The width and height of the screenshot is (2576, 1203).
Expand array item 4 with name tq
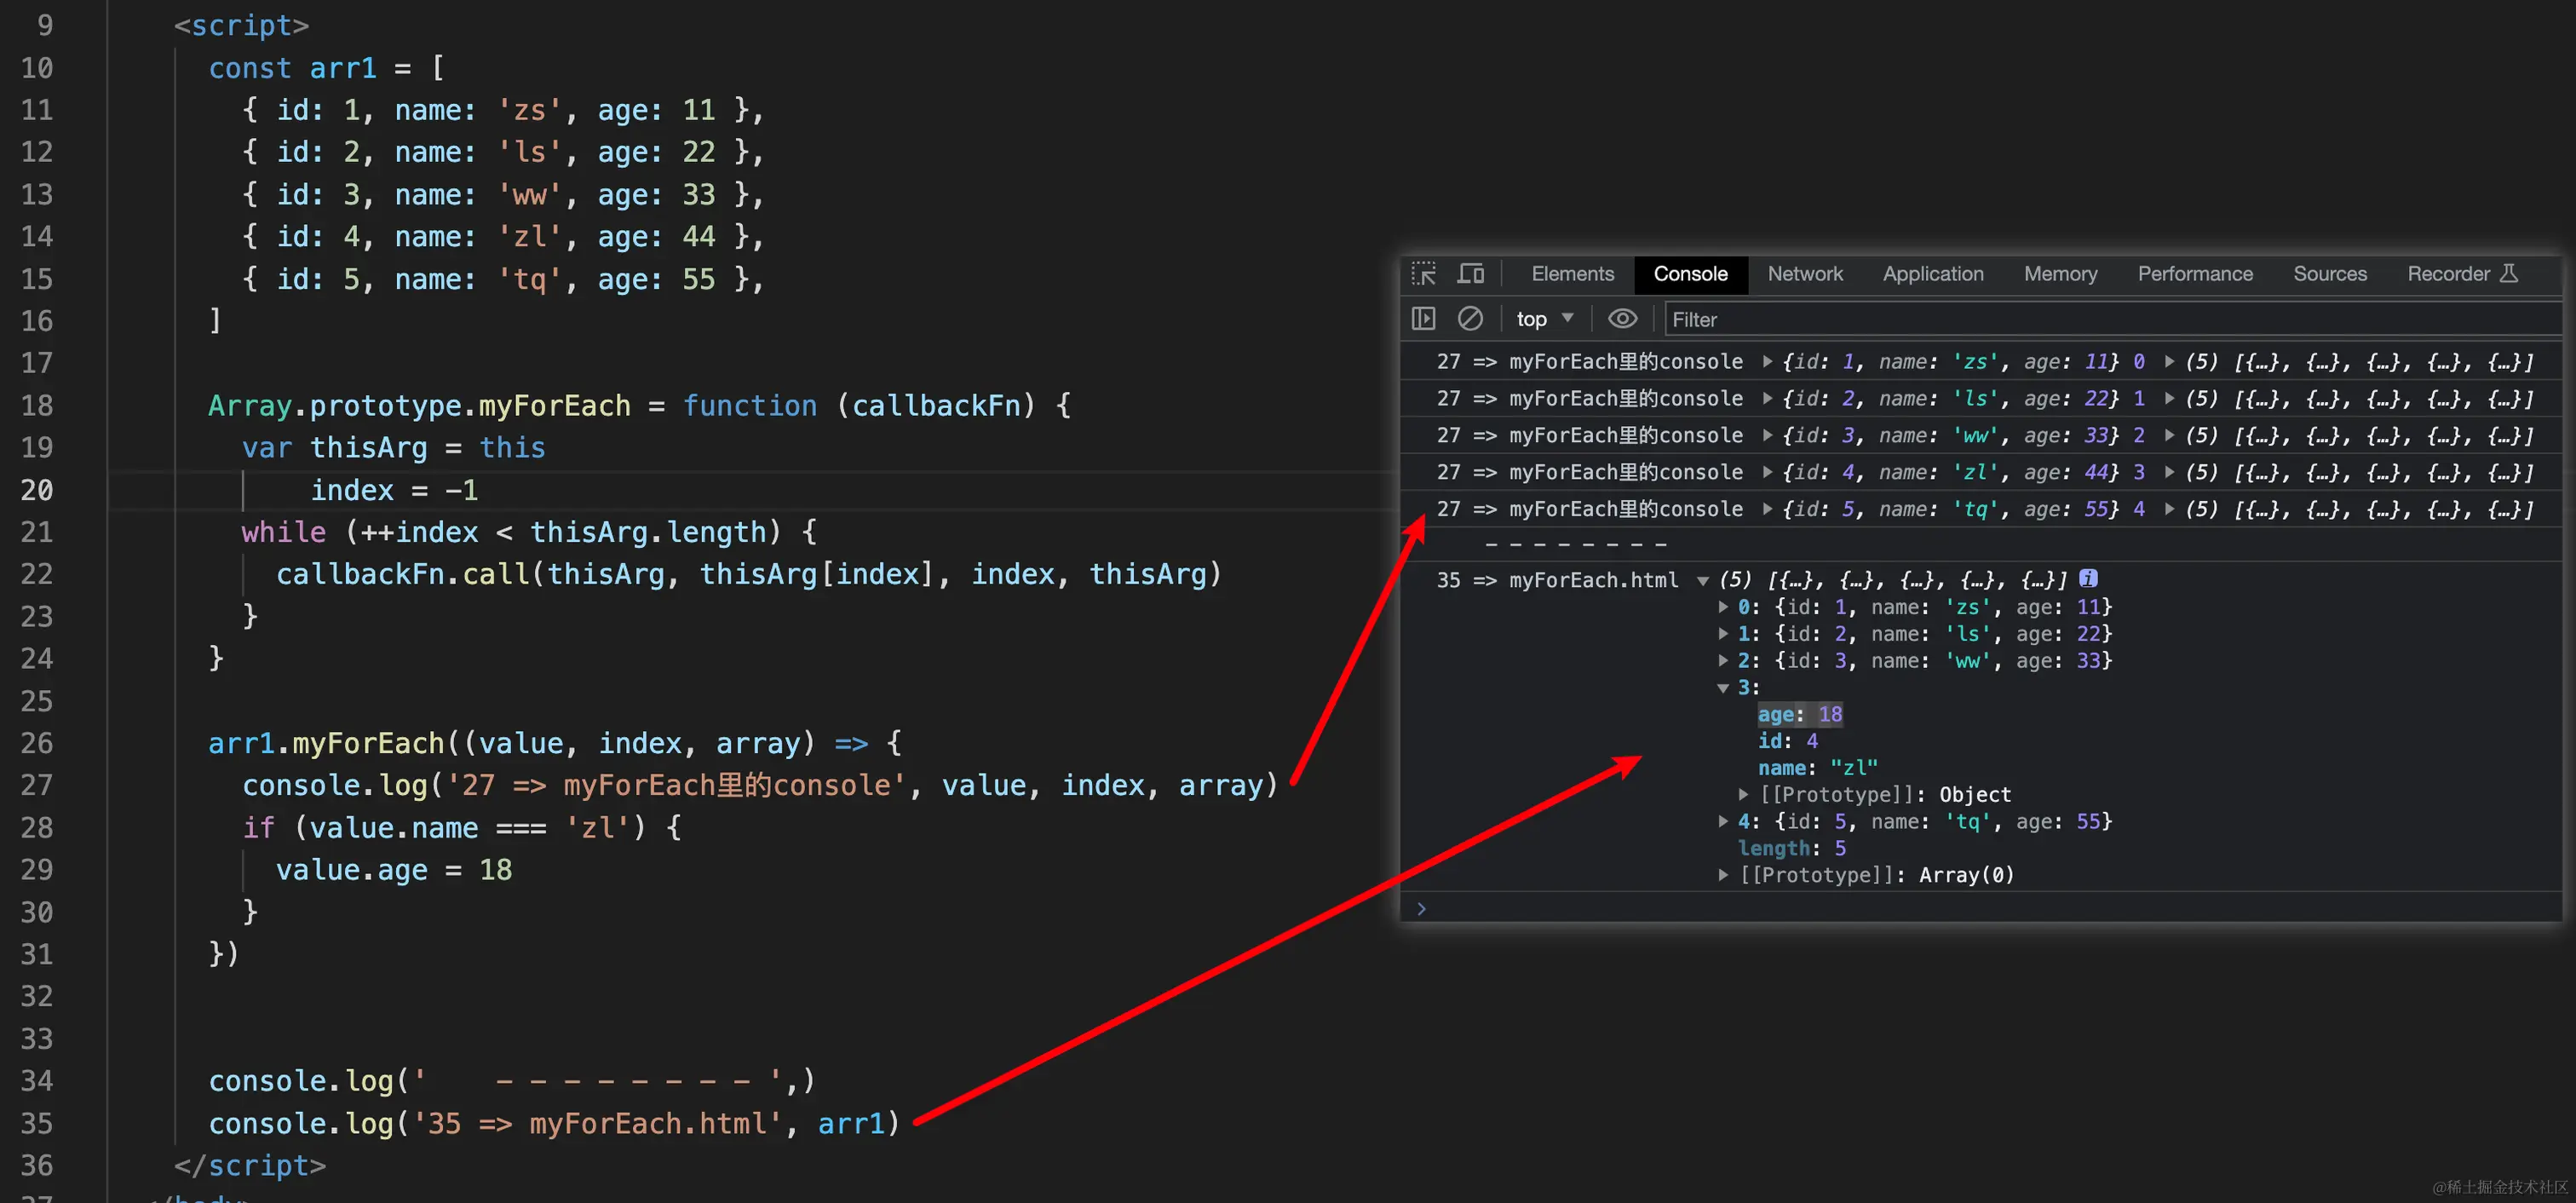[1723, 821]
